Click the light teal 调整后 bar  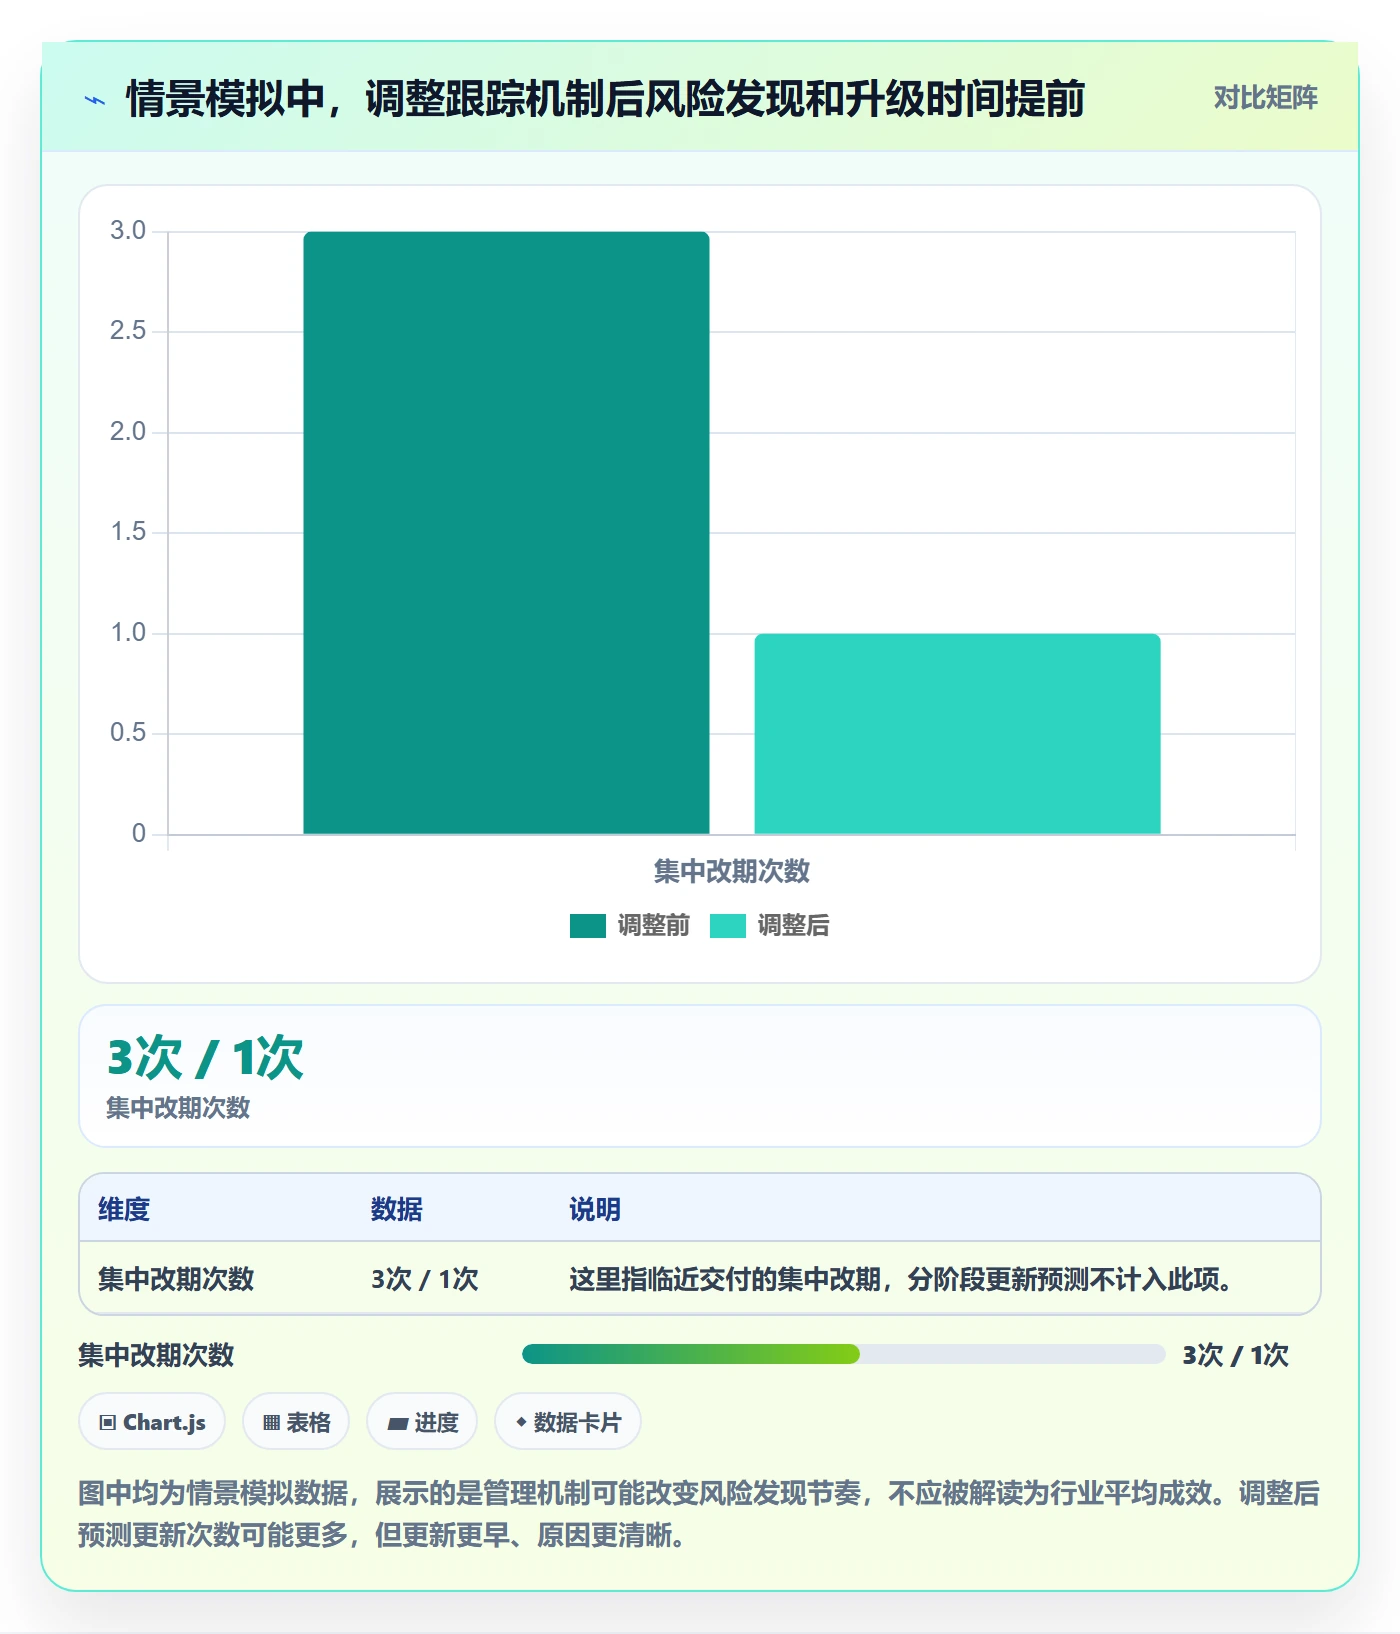tap(957, 734)
